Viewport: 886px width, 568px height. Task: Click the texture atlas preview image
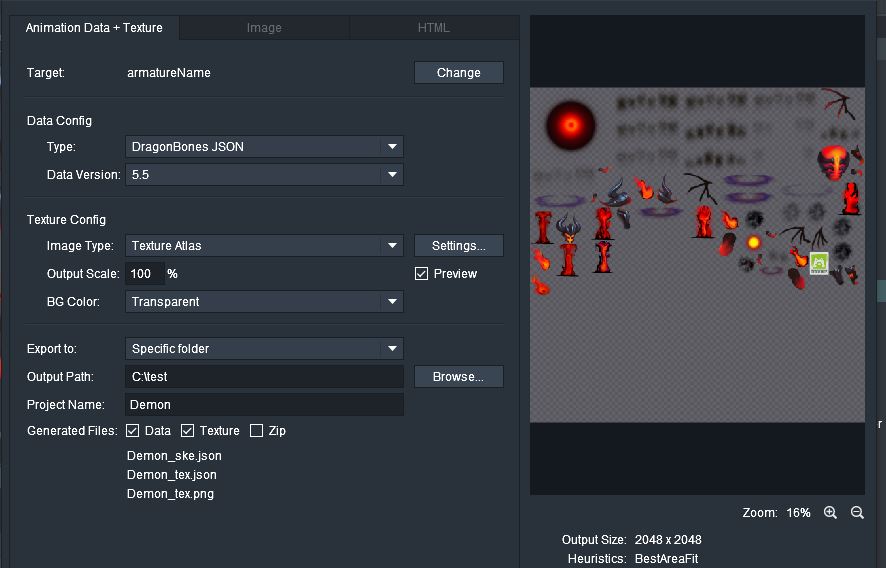pyautogui.click(x=697, y=254)
